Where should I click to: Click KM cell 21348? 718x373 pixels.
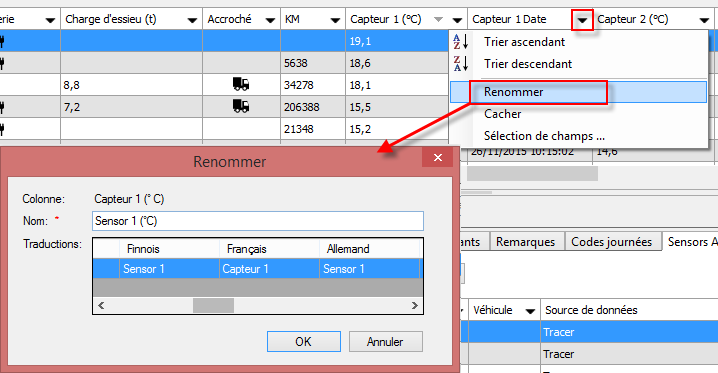click(x=313, y=129)
